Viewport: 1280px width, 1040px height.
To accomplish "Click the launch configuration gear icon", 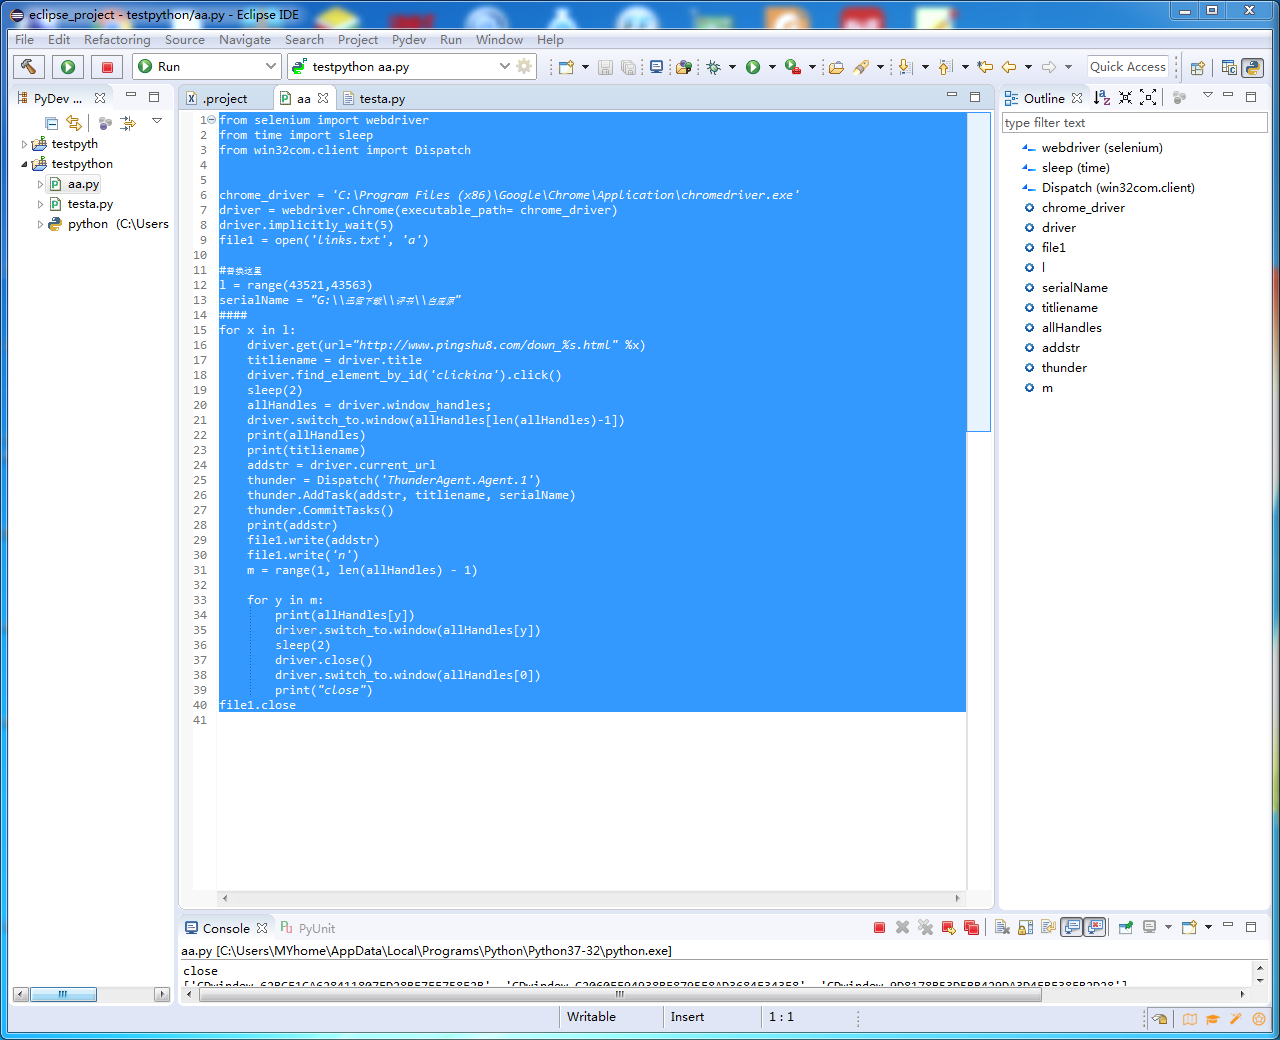I will (524, 67).
